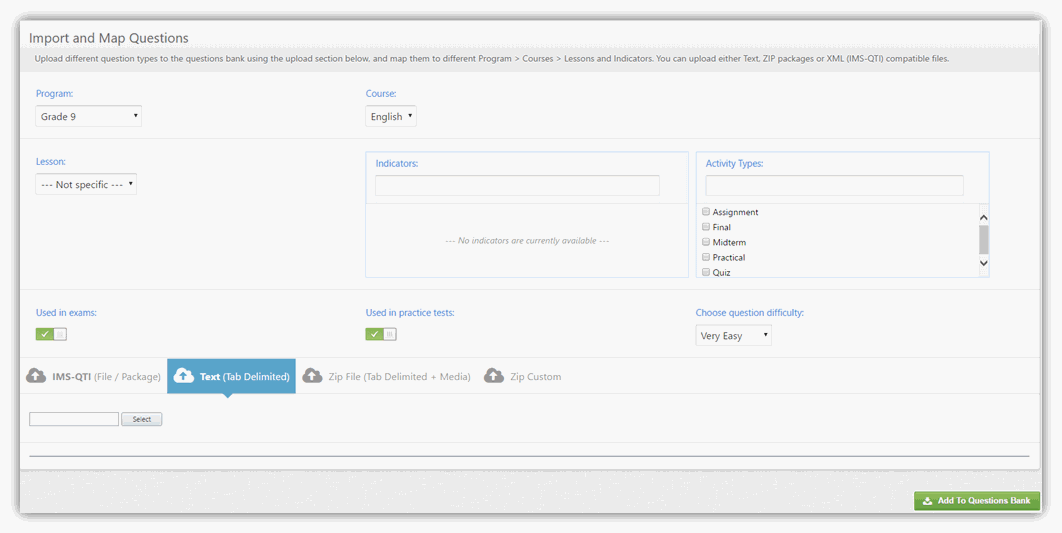This screenshot has width=1062, height=533.
Task: Tick the Final activity type checkbox
Action: (x=706, y=227)
